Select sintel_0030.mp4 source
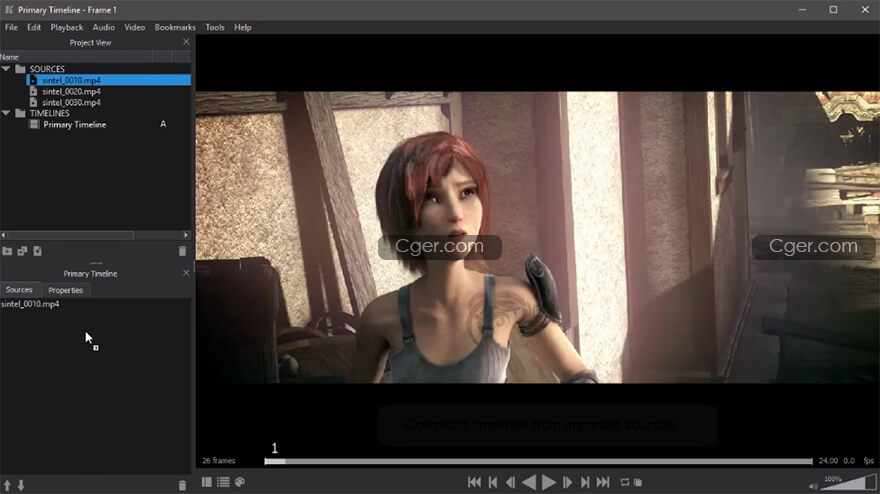 [71, 103]
